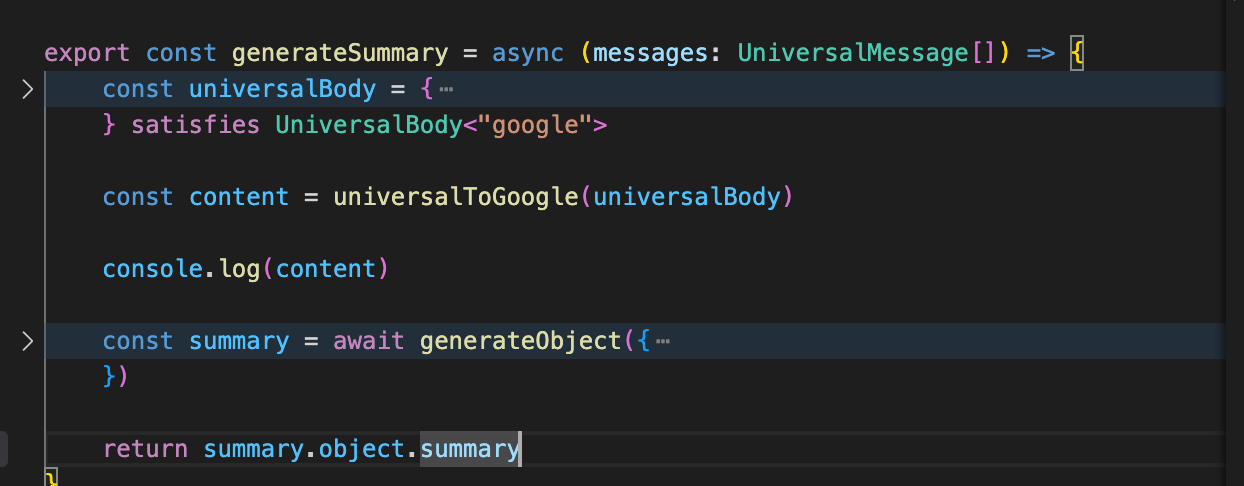Click the "google" string literal
This screenshot has height=486, width=1244.
[x=536, y=125]
